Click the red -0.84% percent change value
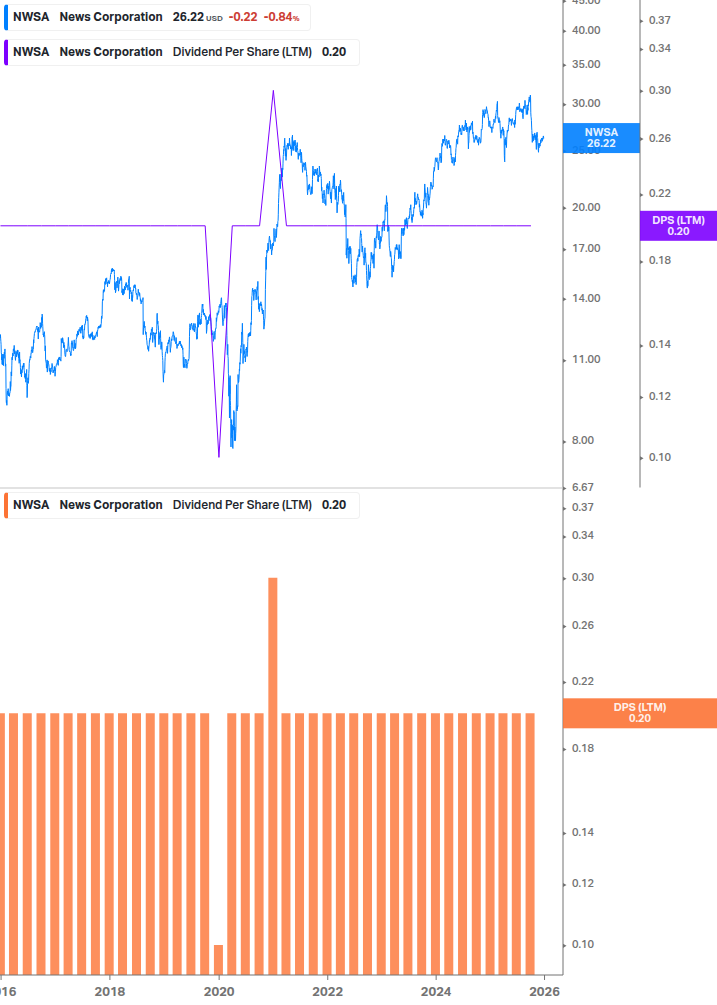The width and height of the screenshot is (717, 1005). pyautogui.click(x=281, y=17)
